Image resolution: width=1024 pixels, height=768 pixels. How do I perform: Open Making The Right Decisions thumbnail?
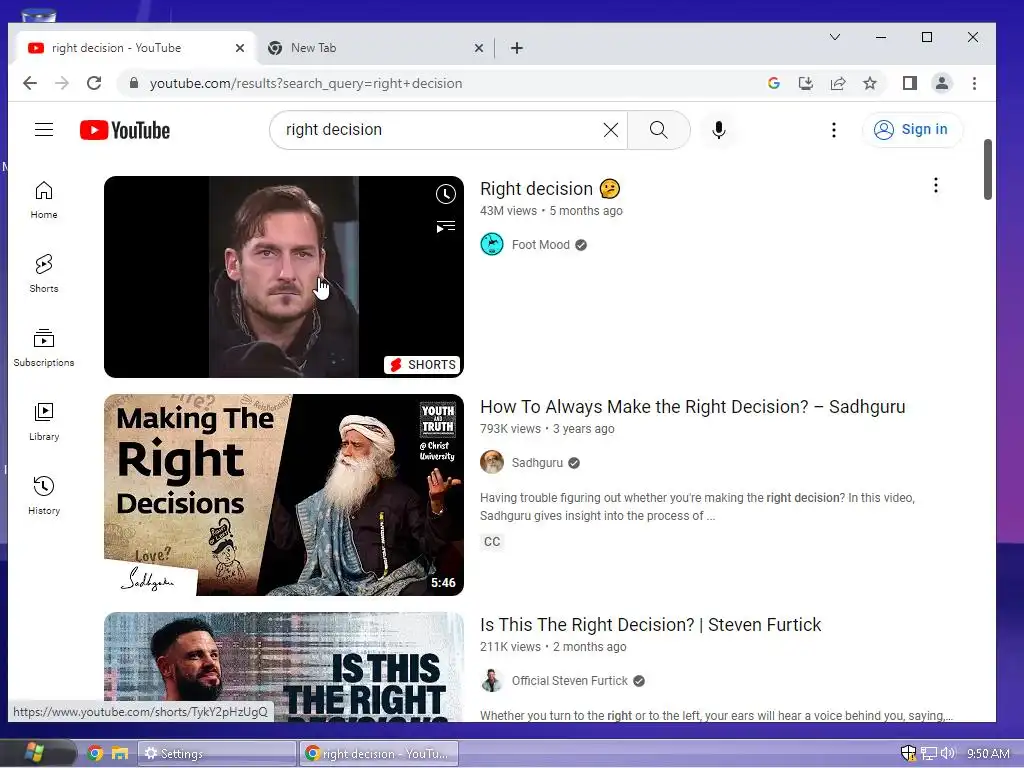(x=283, y=495)
